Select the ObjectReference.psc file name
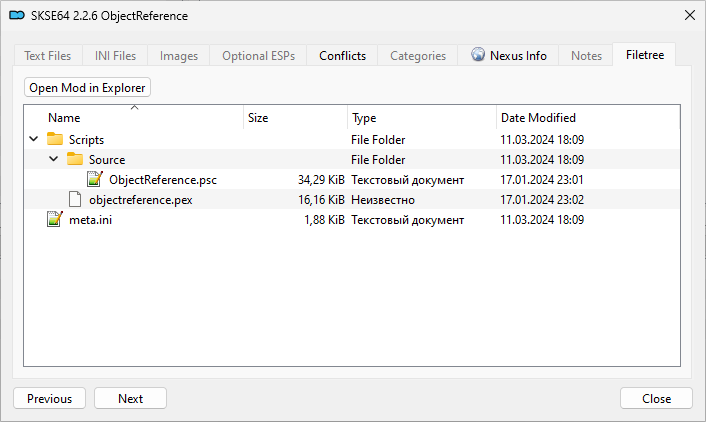The height and width of the screenshot is (422, 706). coord(163,180)
